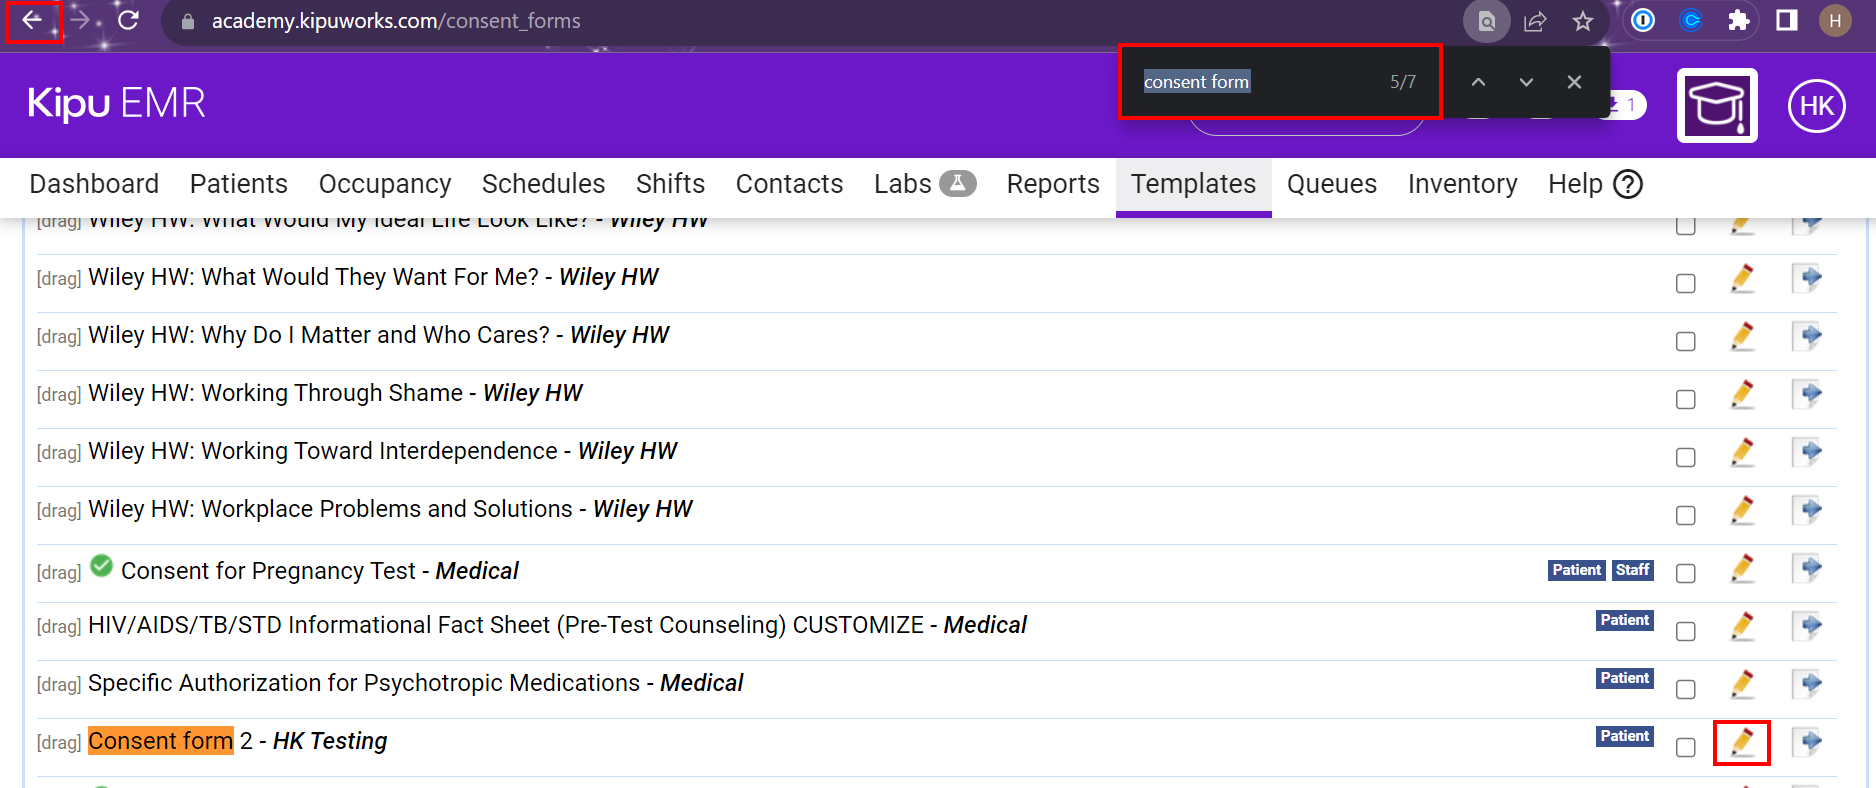Click the graduation cap academy icon
The width and height of the screenshot is (1876, 788).
[x=1716, y=106]
